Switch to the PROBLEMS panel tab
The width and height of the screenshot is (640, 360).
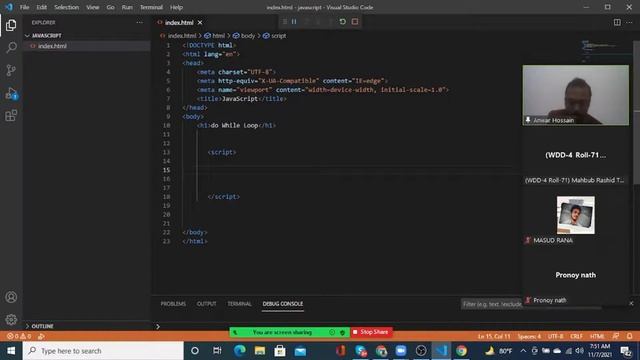click(x=173, y=304)
